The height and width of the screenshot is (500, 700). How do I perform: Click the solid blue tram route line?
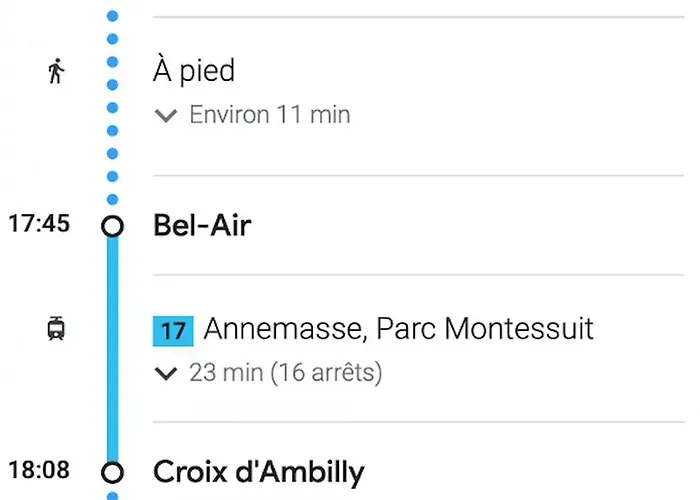point(113,350)
